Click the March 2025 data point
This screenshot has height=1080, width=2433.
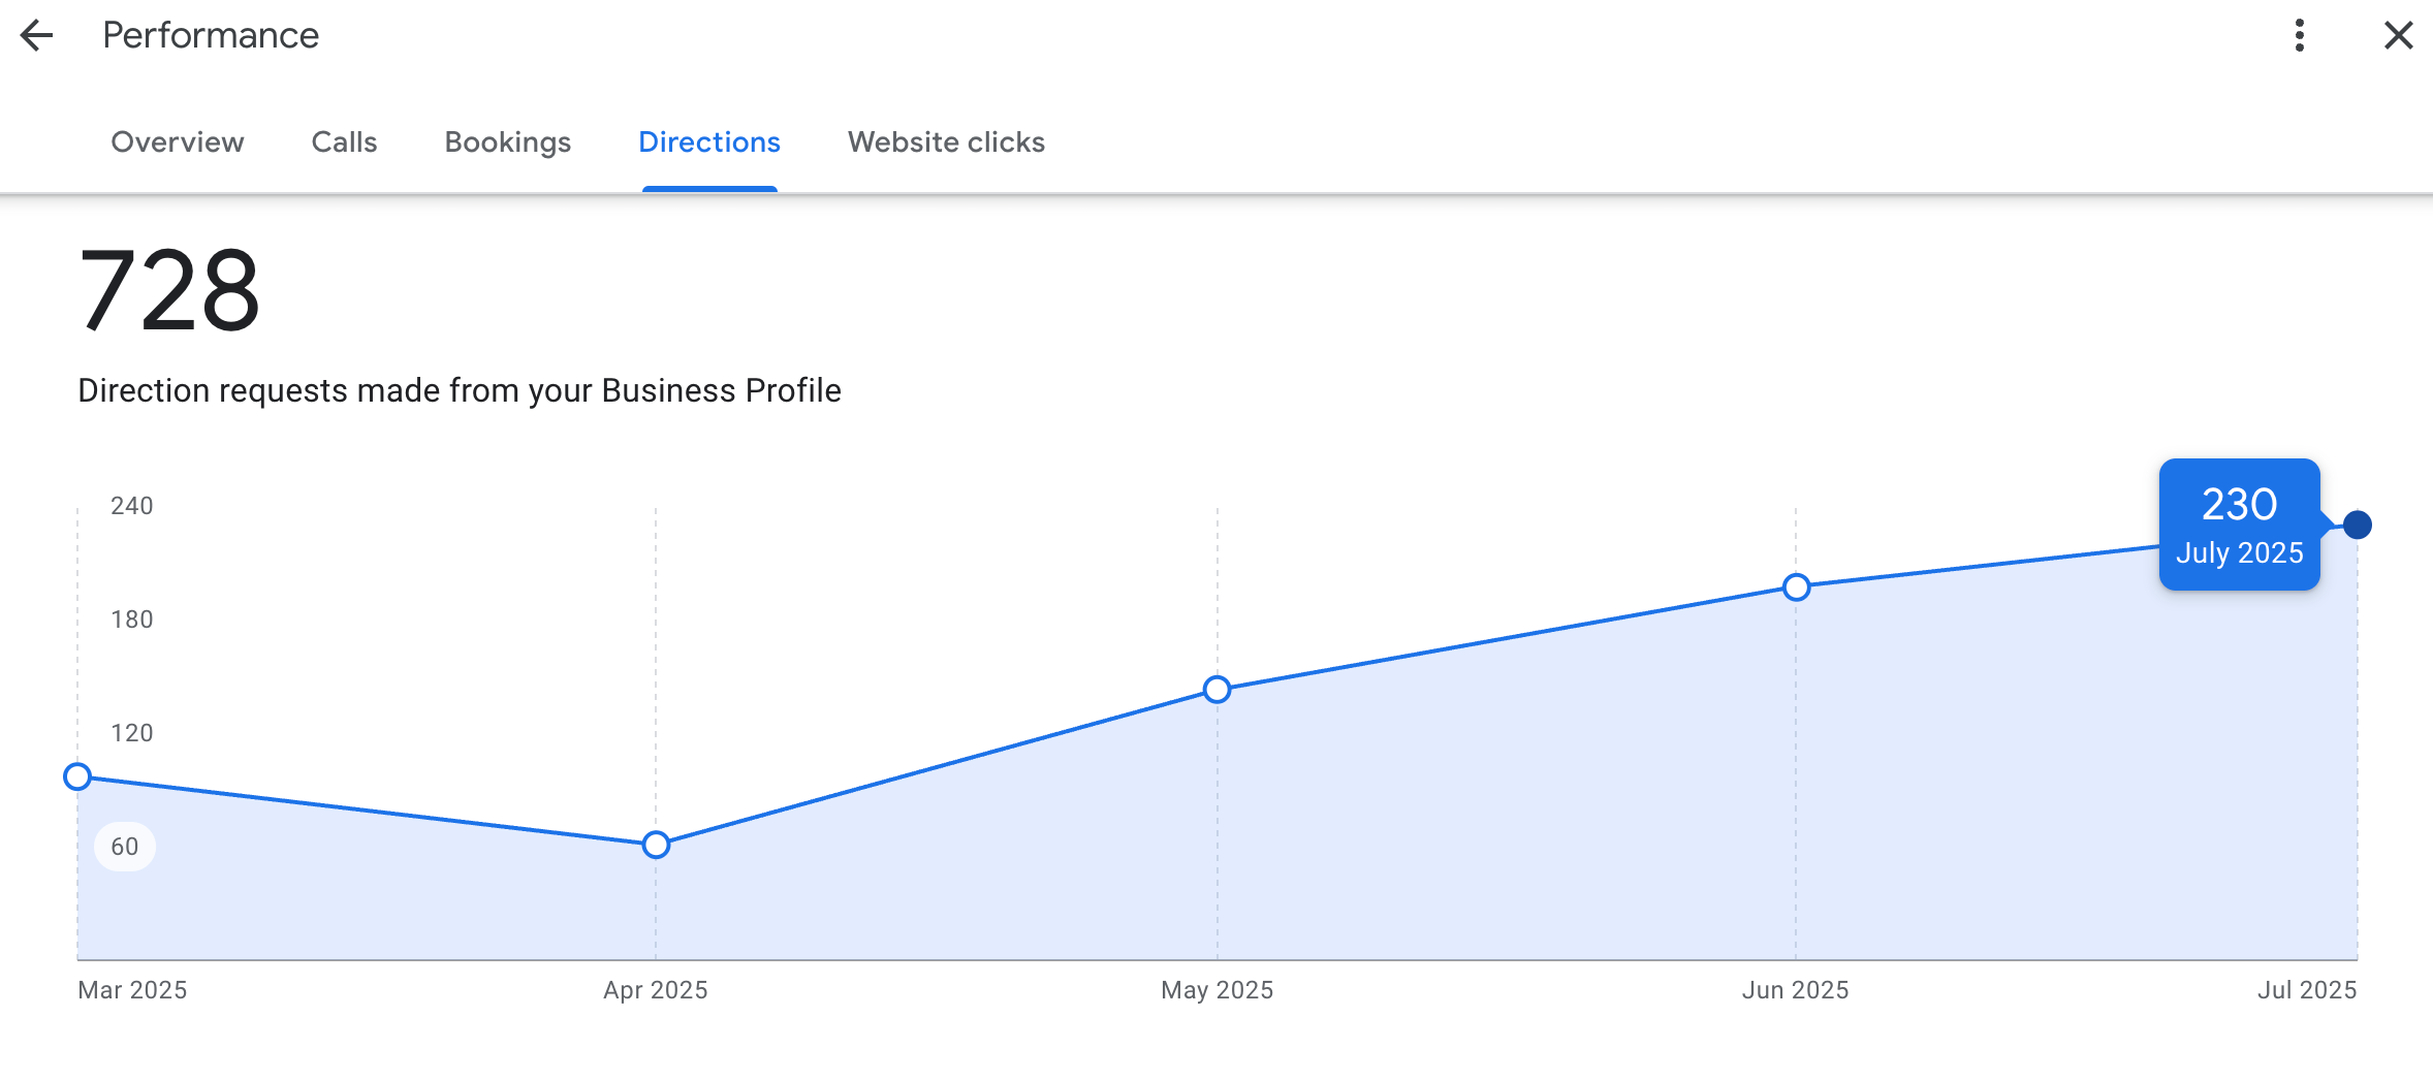coord(78,777)
